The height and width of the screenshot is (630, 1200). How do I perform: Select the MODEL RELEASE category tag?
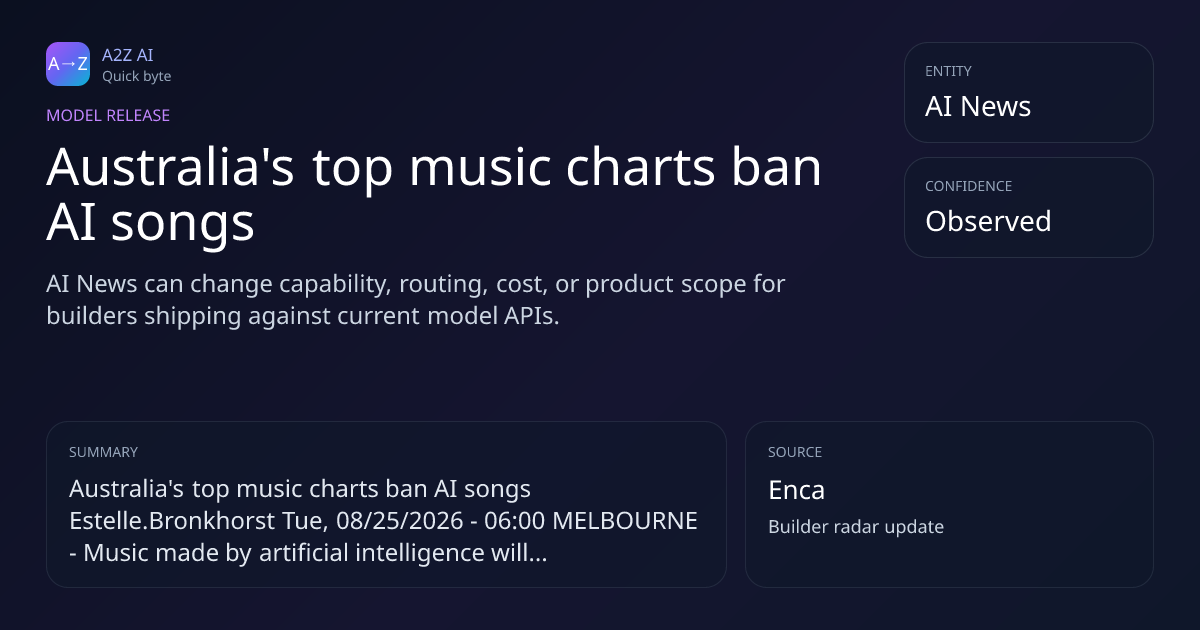point(108,115)
